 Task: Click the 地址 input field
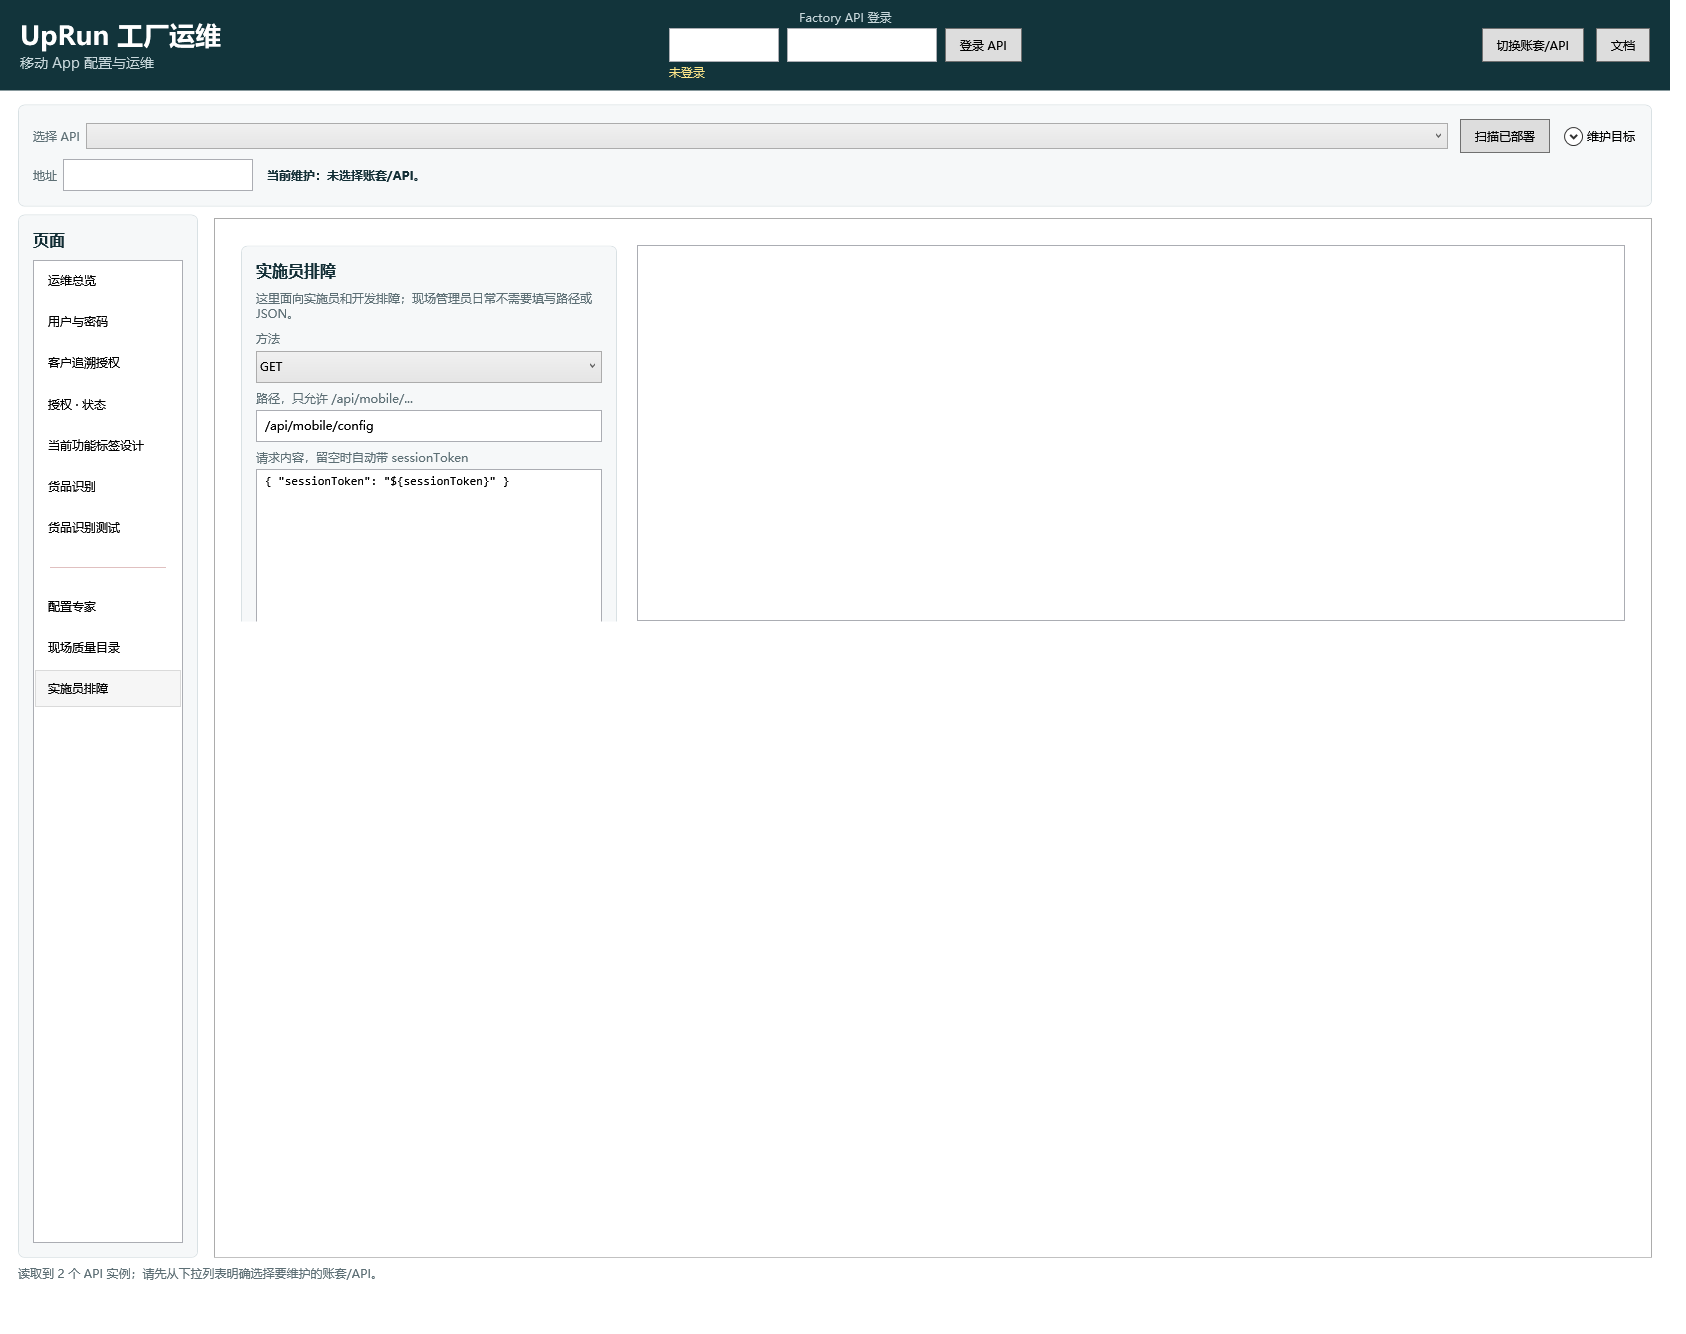(x=158, y=175)
